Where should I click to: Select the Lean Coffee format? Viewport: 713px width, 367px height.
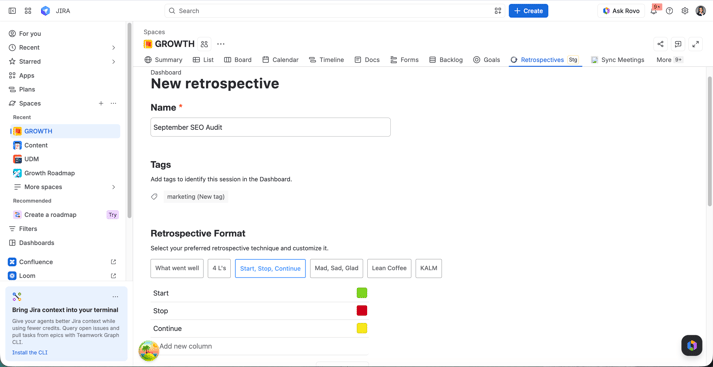pos(389,268)
